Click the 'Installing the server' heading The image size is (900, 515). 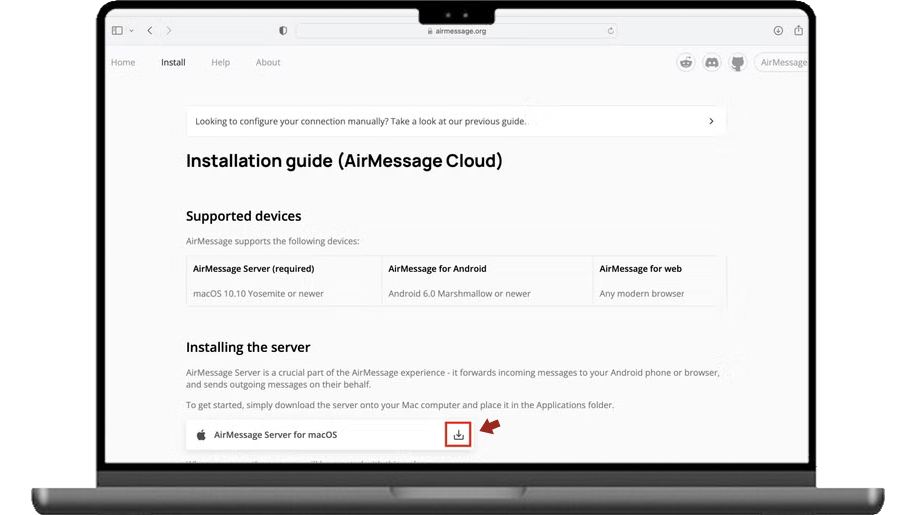tap(248, 347)
